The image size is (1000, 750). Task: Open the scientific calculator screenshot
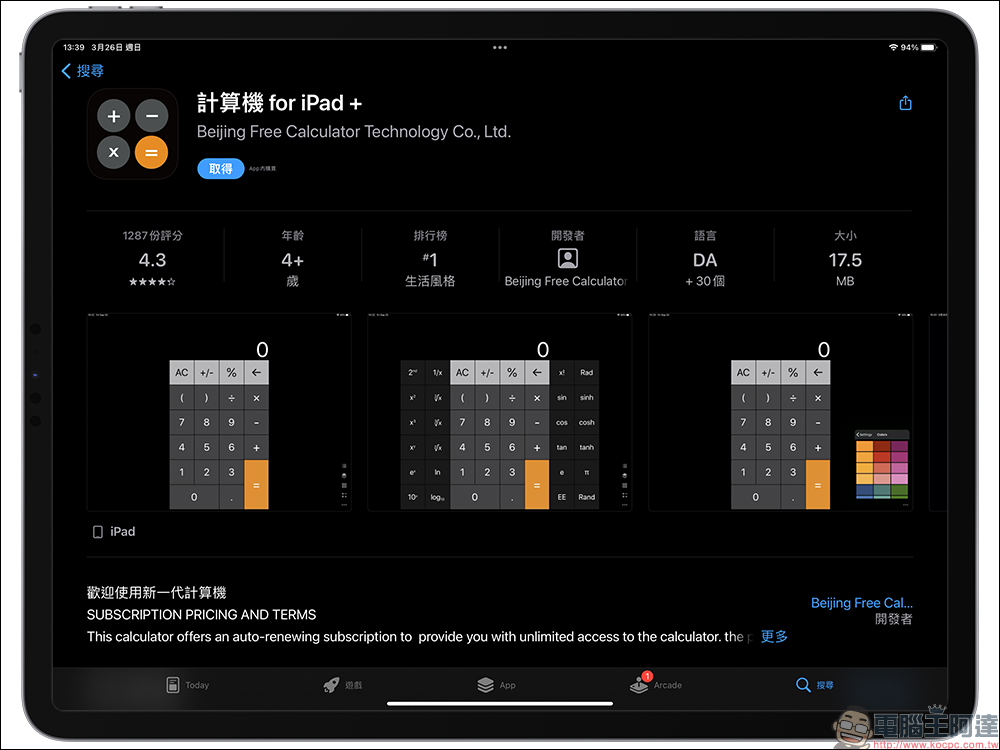[499, 412]
